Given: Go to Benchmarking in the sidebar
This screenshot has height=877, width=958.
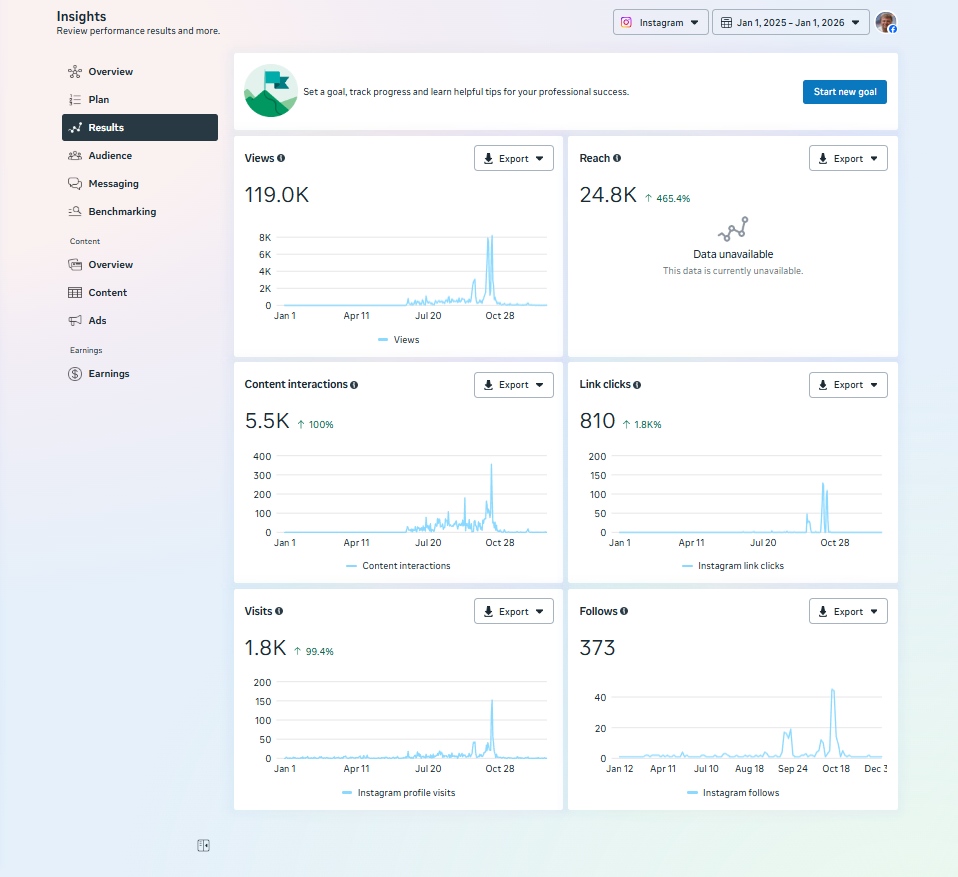Looking at the screenshot, I should pos(122,212).
